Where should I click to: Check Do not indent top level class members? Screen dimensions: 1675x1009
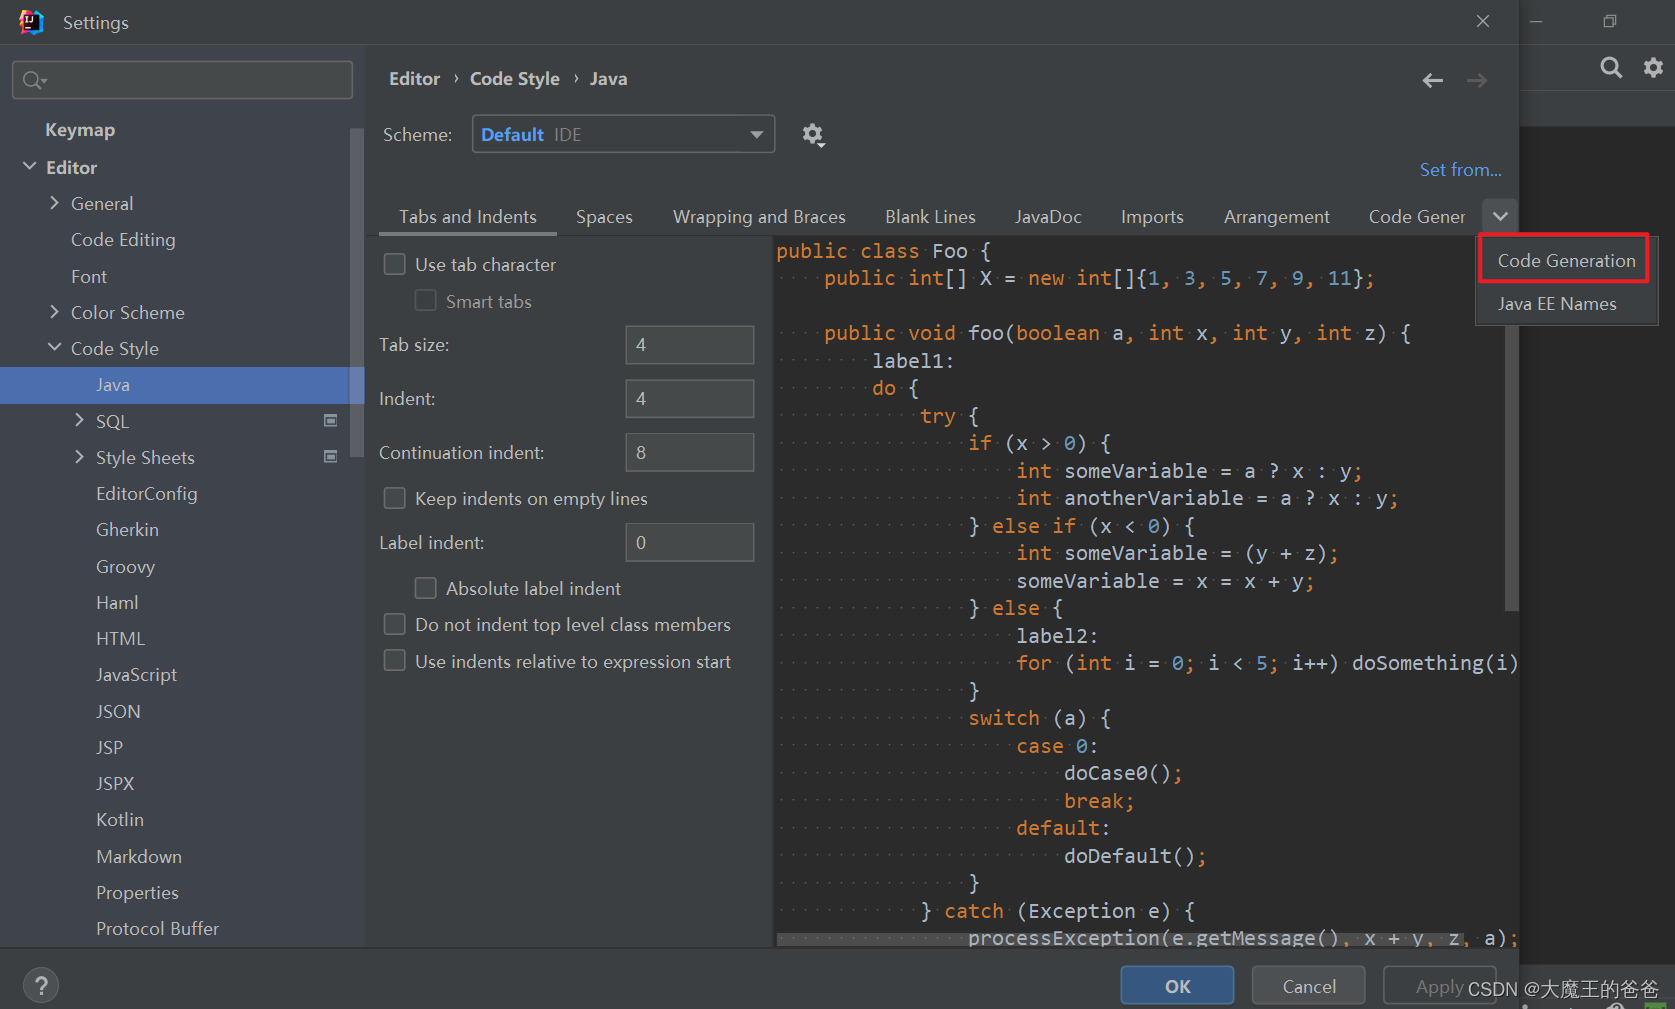(395, 624)
